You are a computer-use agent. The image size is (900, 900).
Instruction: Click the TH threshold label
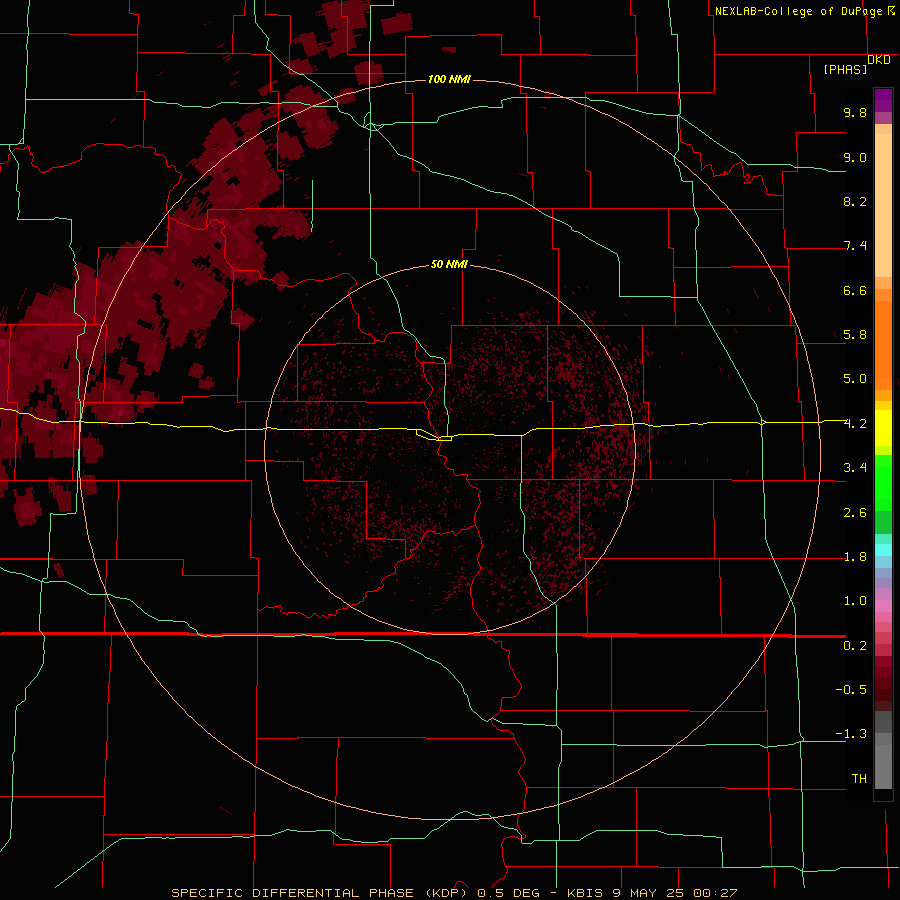pyautogui.click(x=859, y=779)
